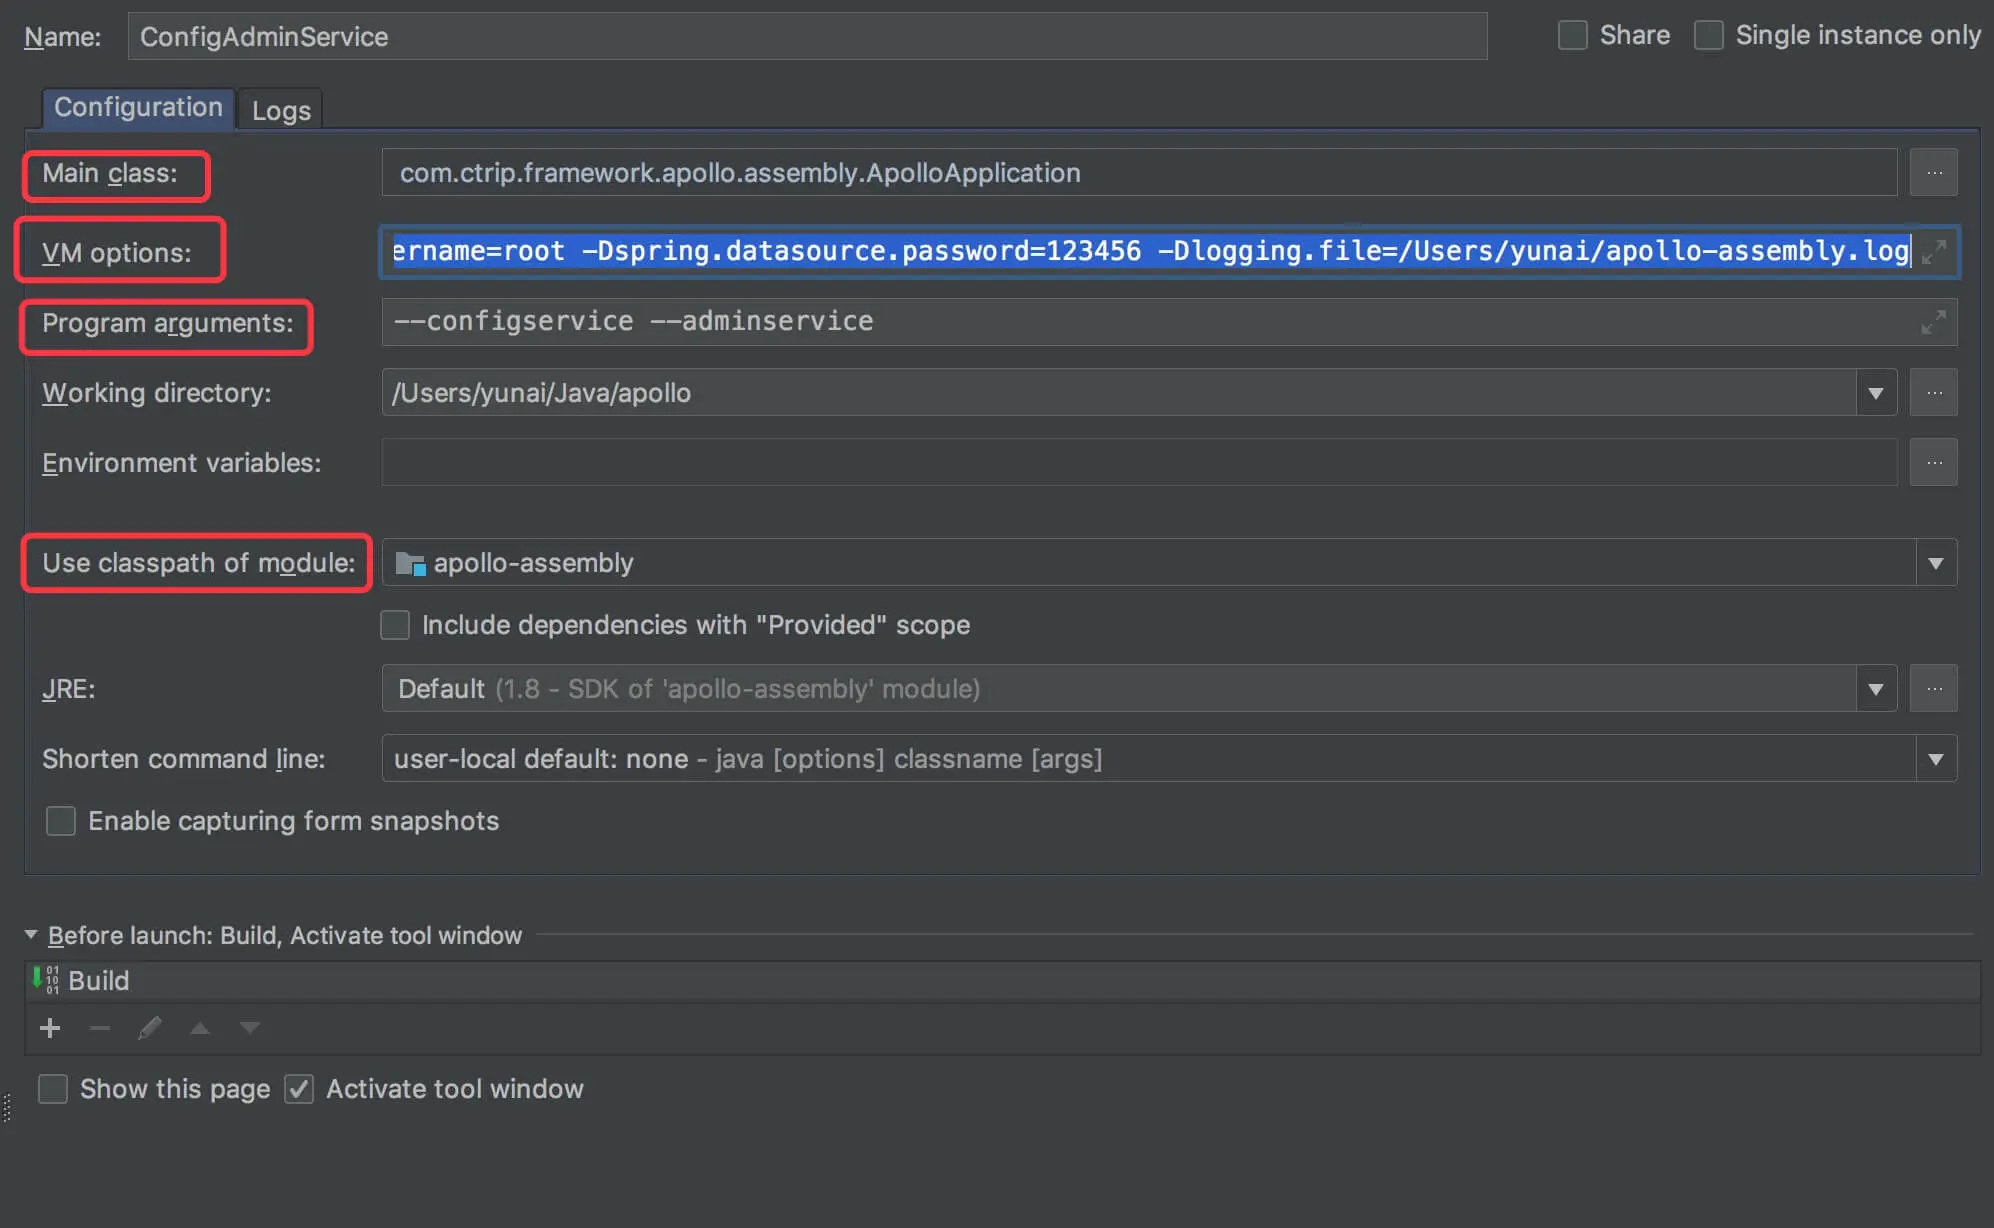The image size is (1994, 1228).
Task: Switch to the Logs tab
Action: point(281,110)
